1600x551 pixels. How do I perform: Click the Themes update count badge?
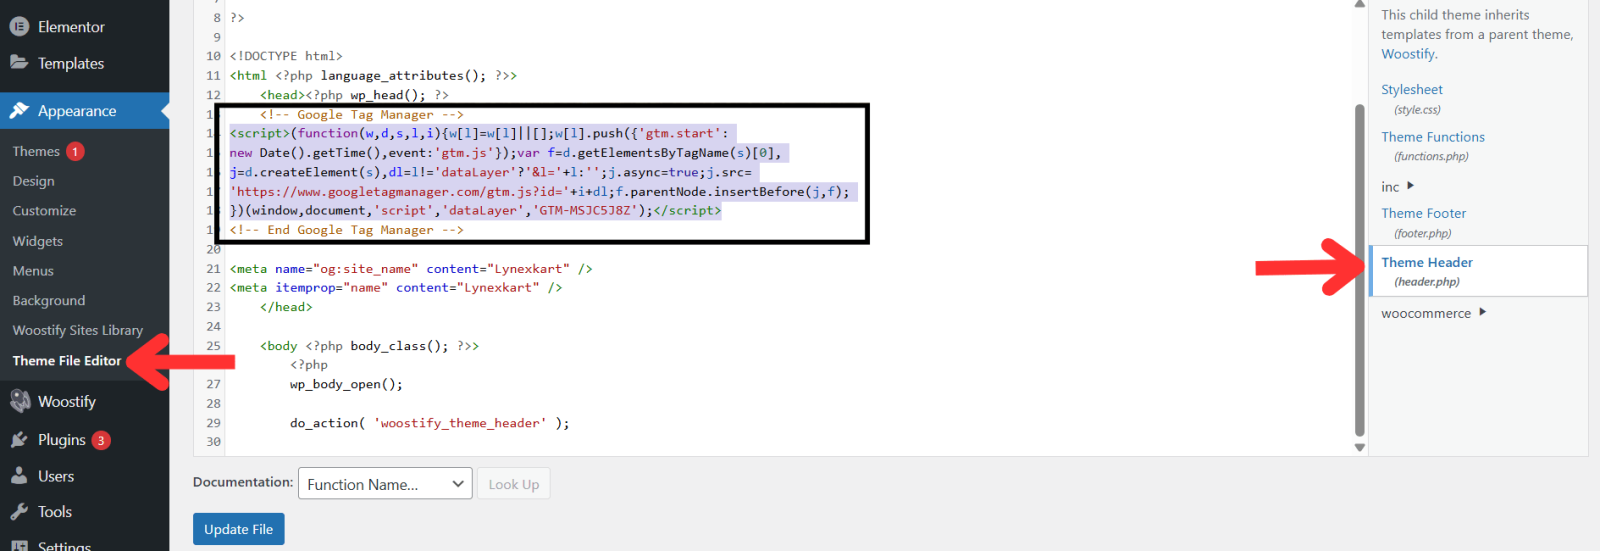tap(75, 151)
